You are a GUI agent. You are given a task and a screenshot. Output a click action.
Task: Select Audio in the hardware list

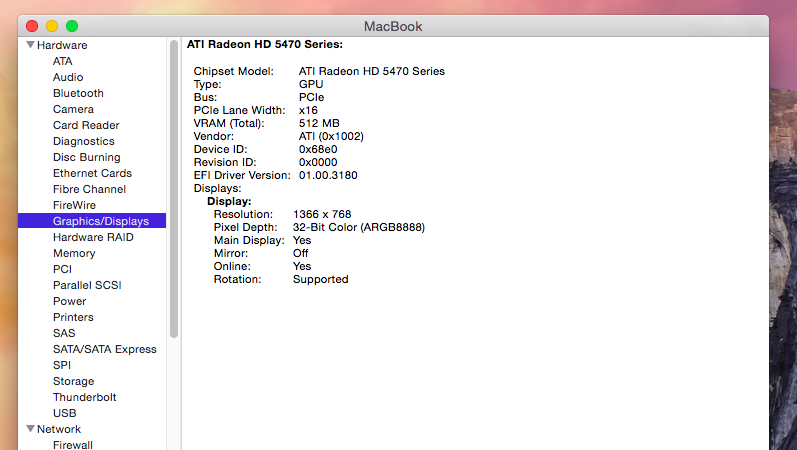(x=68, y=77)
